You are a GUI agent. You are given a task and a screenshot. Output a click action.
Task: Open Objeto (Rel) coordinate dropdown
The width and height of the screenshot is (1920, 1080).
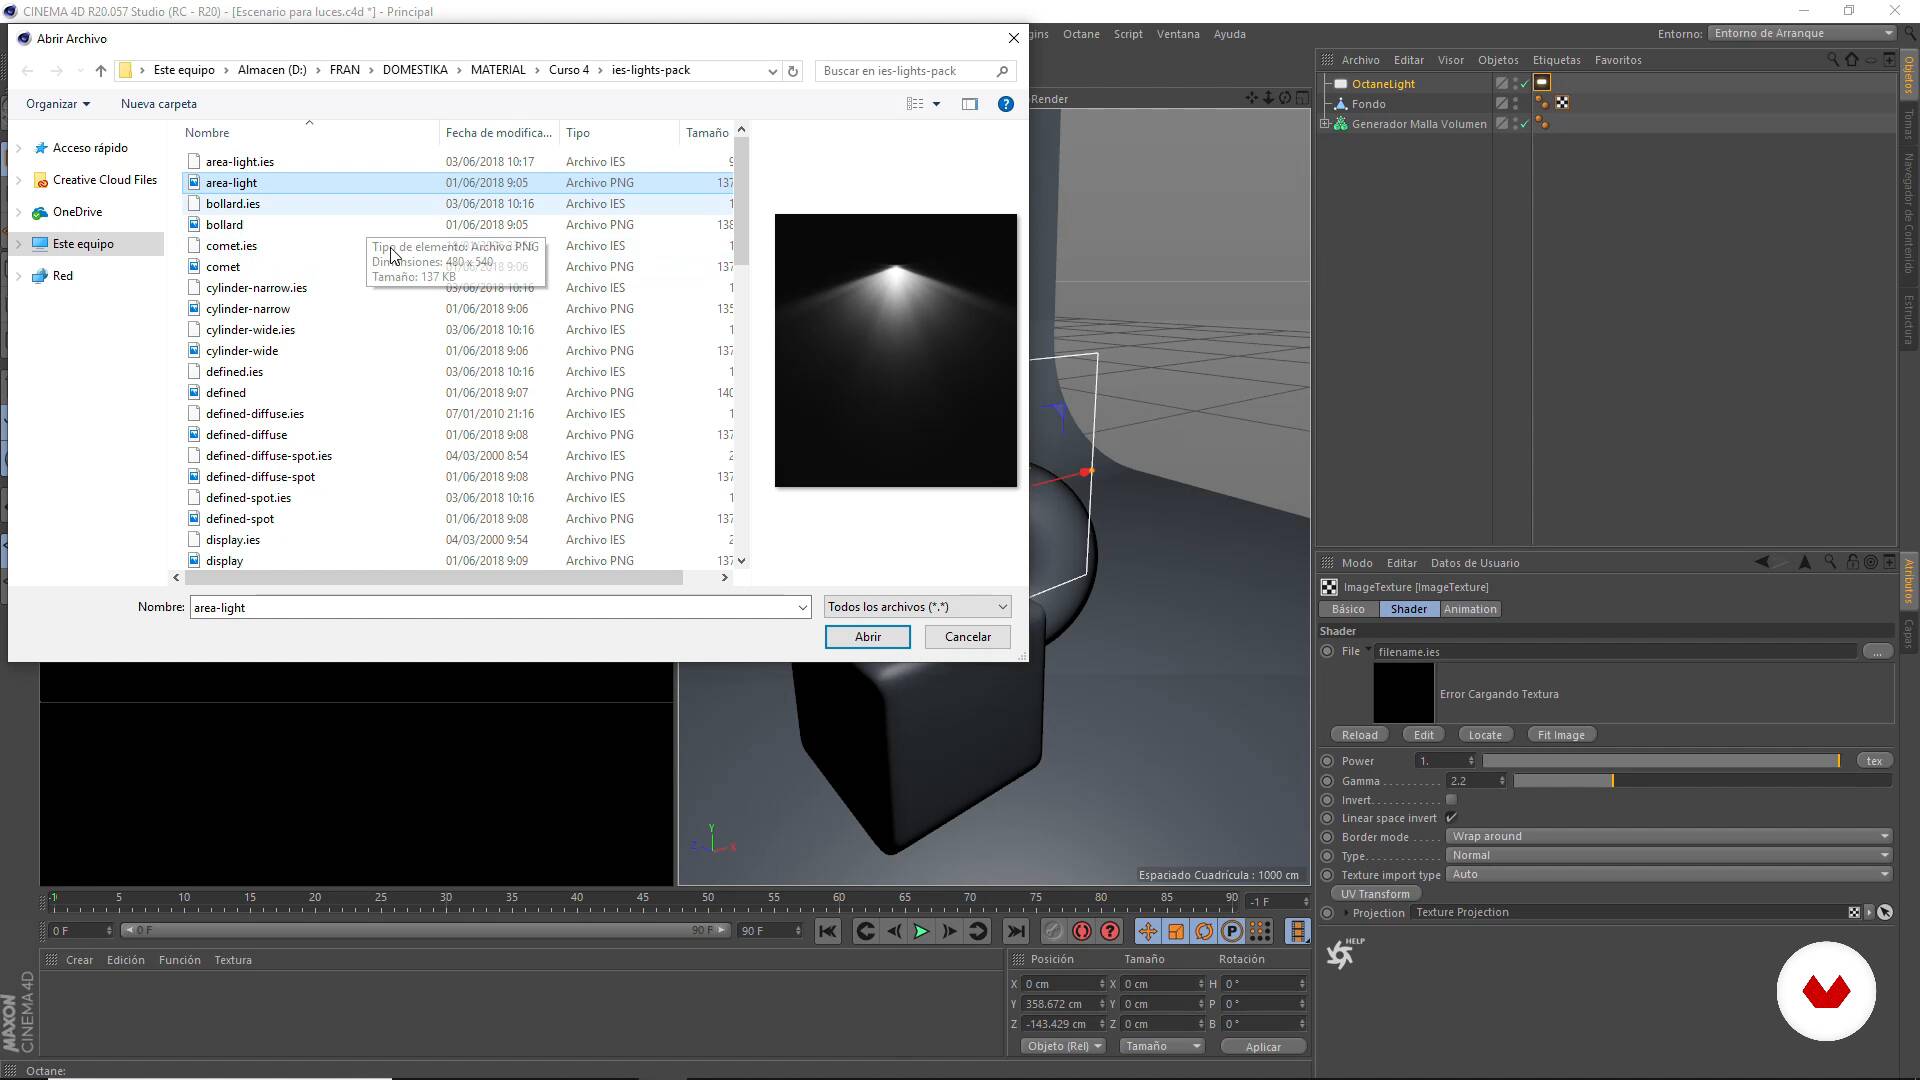[x=1064, y=1046]
